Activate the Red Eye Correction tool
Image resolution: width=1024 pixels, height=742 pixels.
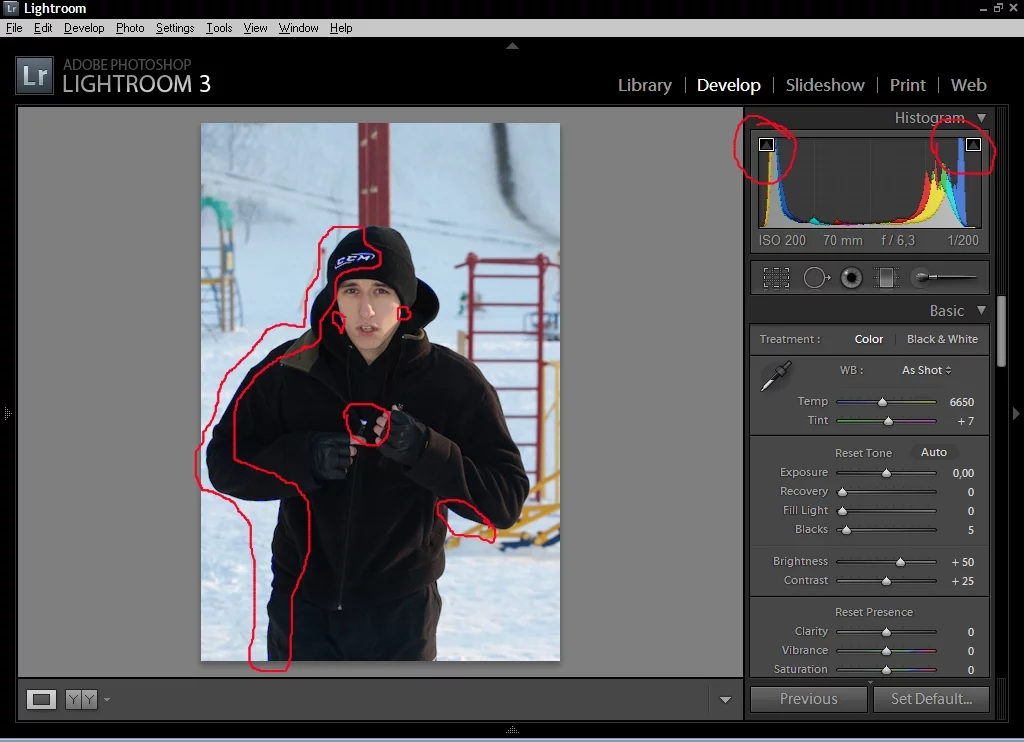[851, 278]
